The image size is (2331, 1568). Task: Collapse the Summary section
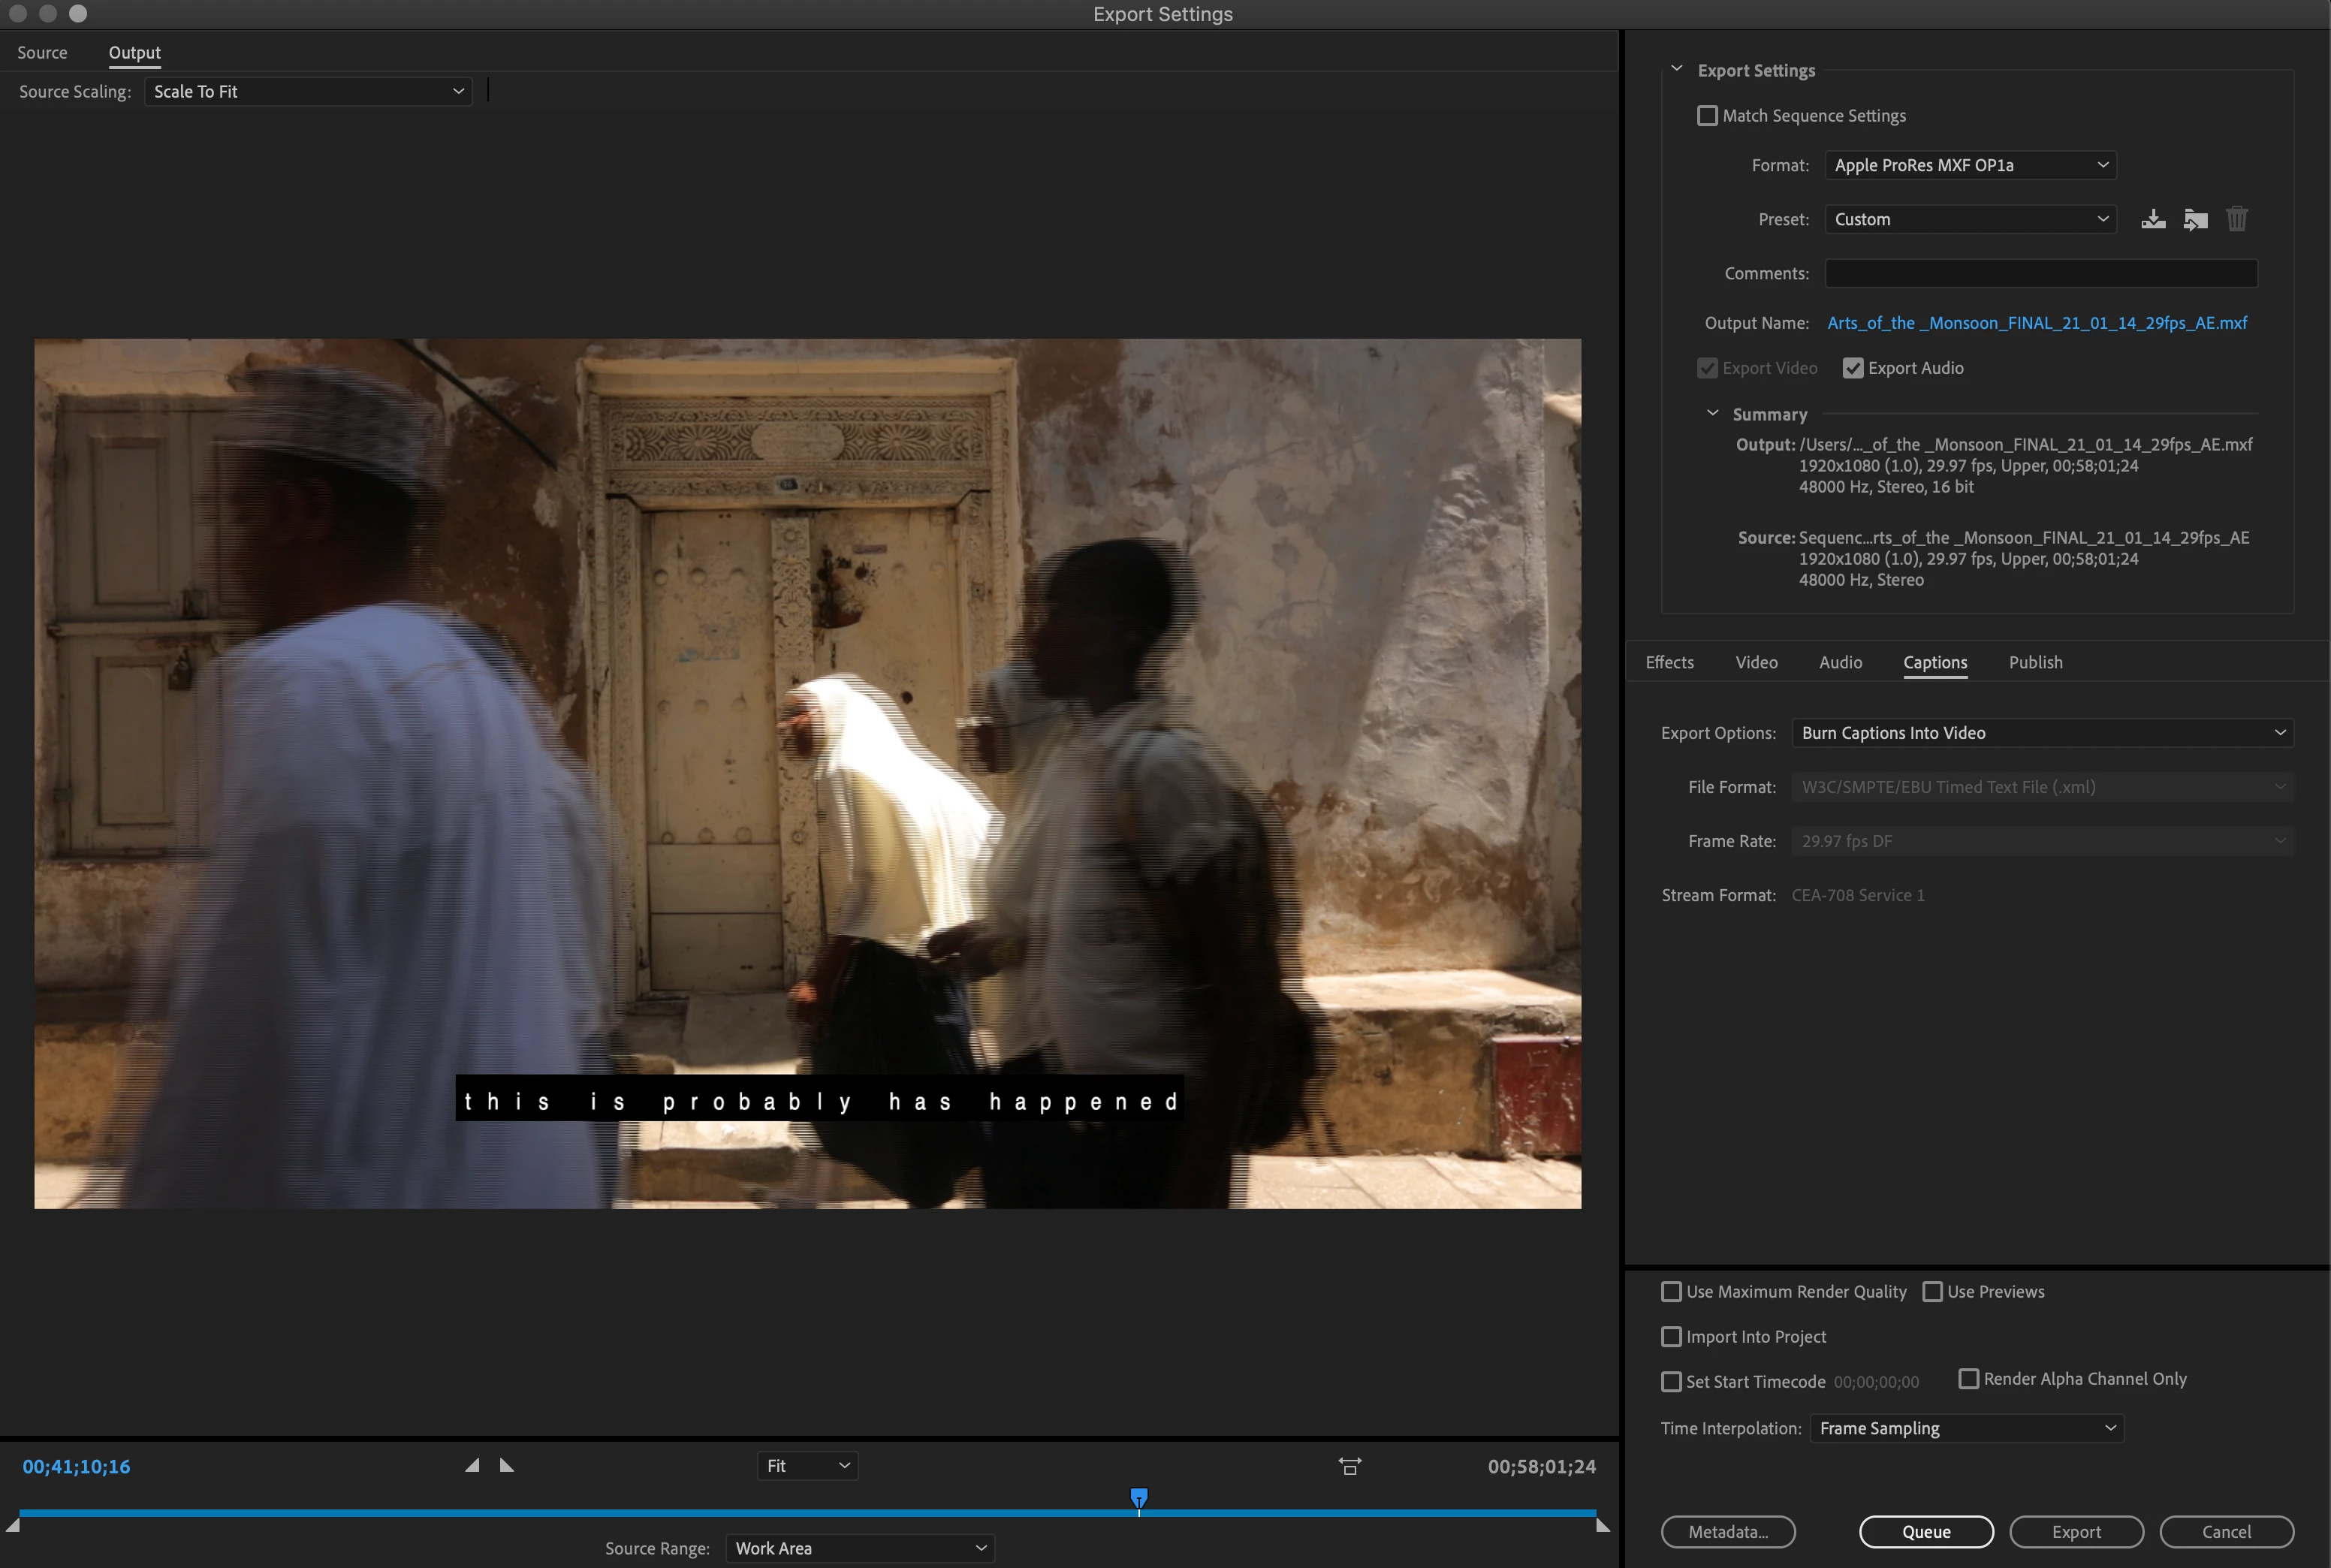(x=1712, y=413)
